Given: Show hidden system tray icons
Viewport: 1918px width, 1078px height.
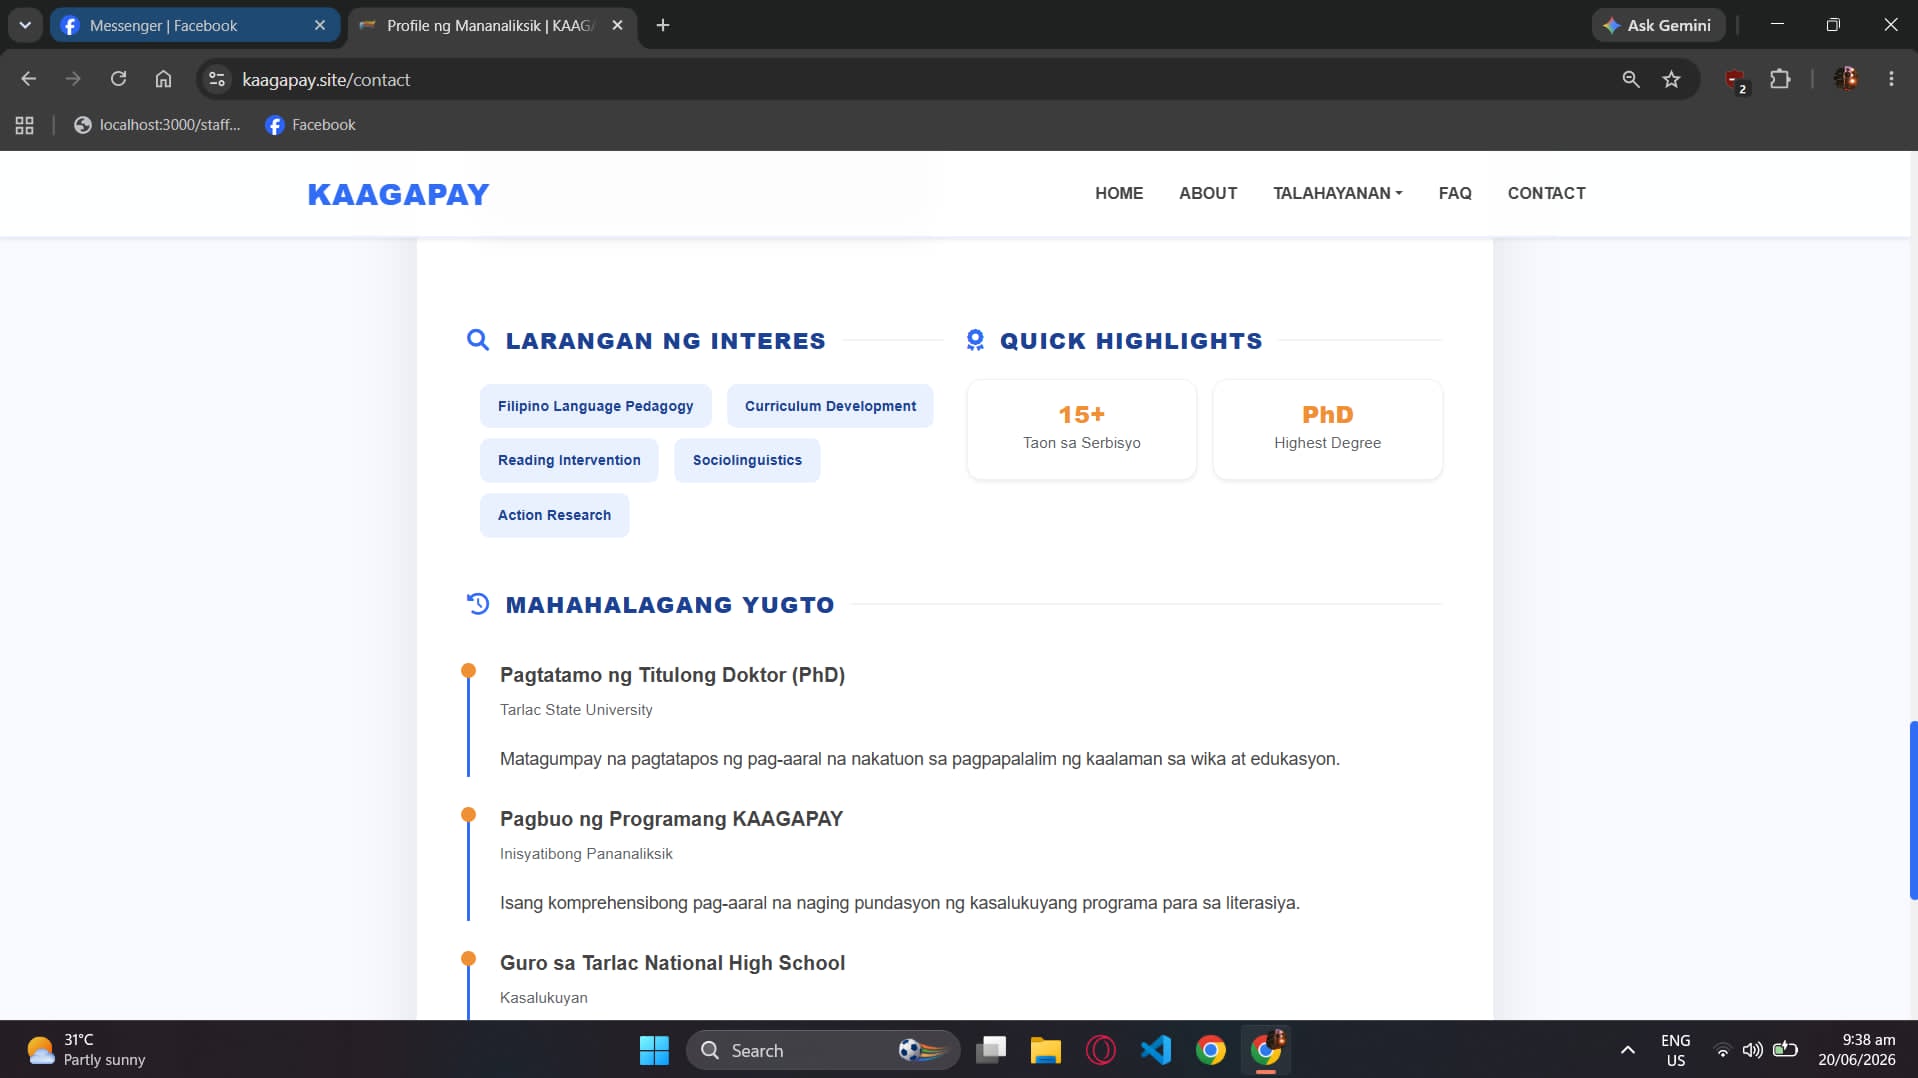Looking at the screenshot, I should coord(1628,1050).
